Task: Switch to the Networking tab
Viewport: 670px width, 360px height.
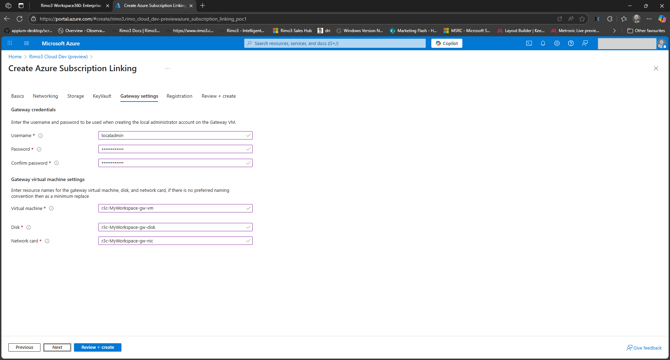Action: (45, 96)
